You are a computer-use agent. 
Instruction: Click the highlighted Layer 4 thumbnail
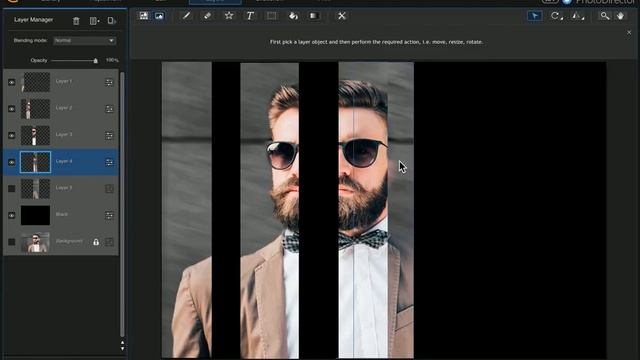click(x=36, y=162)
